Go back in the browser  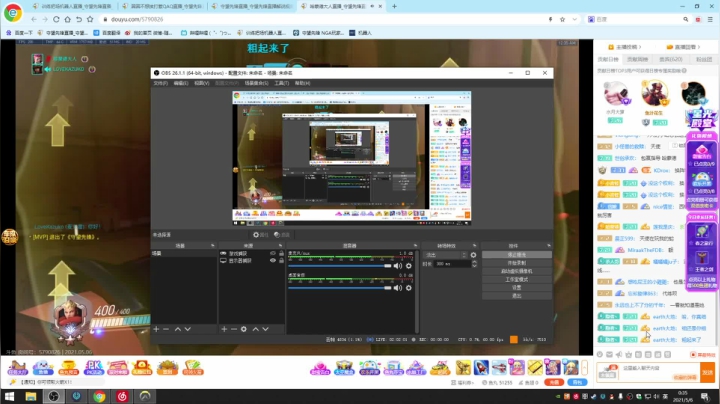click(34, 19)
